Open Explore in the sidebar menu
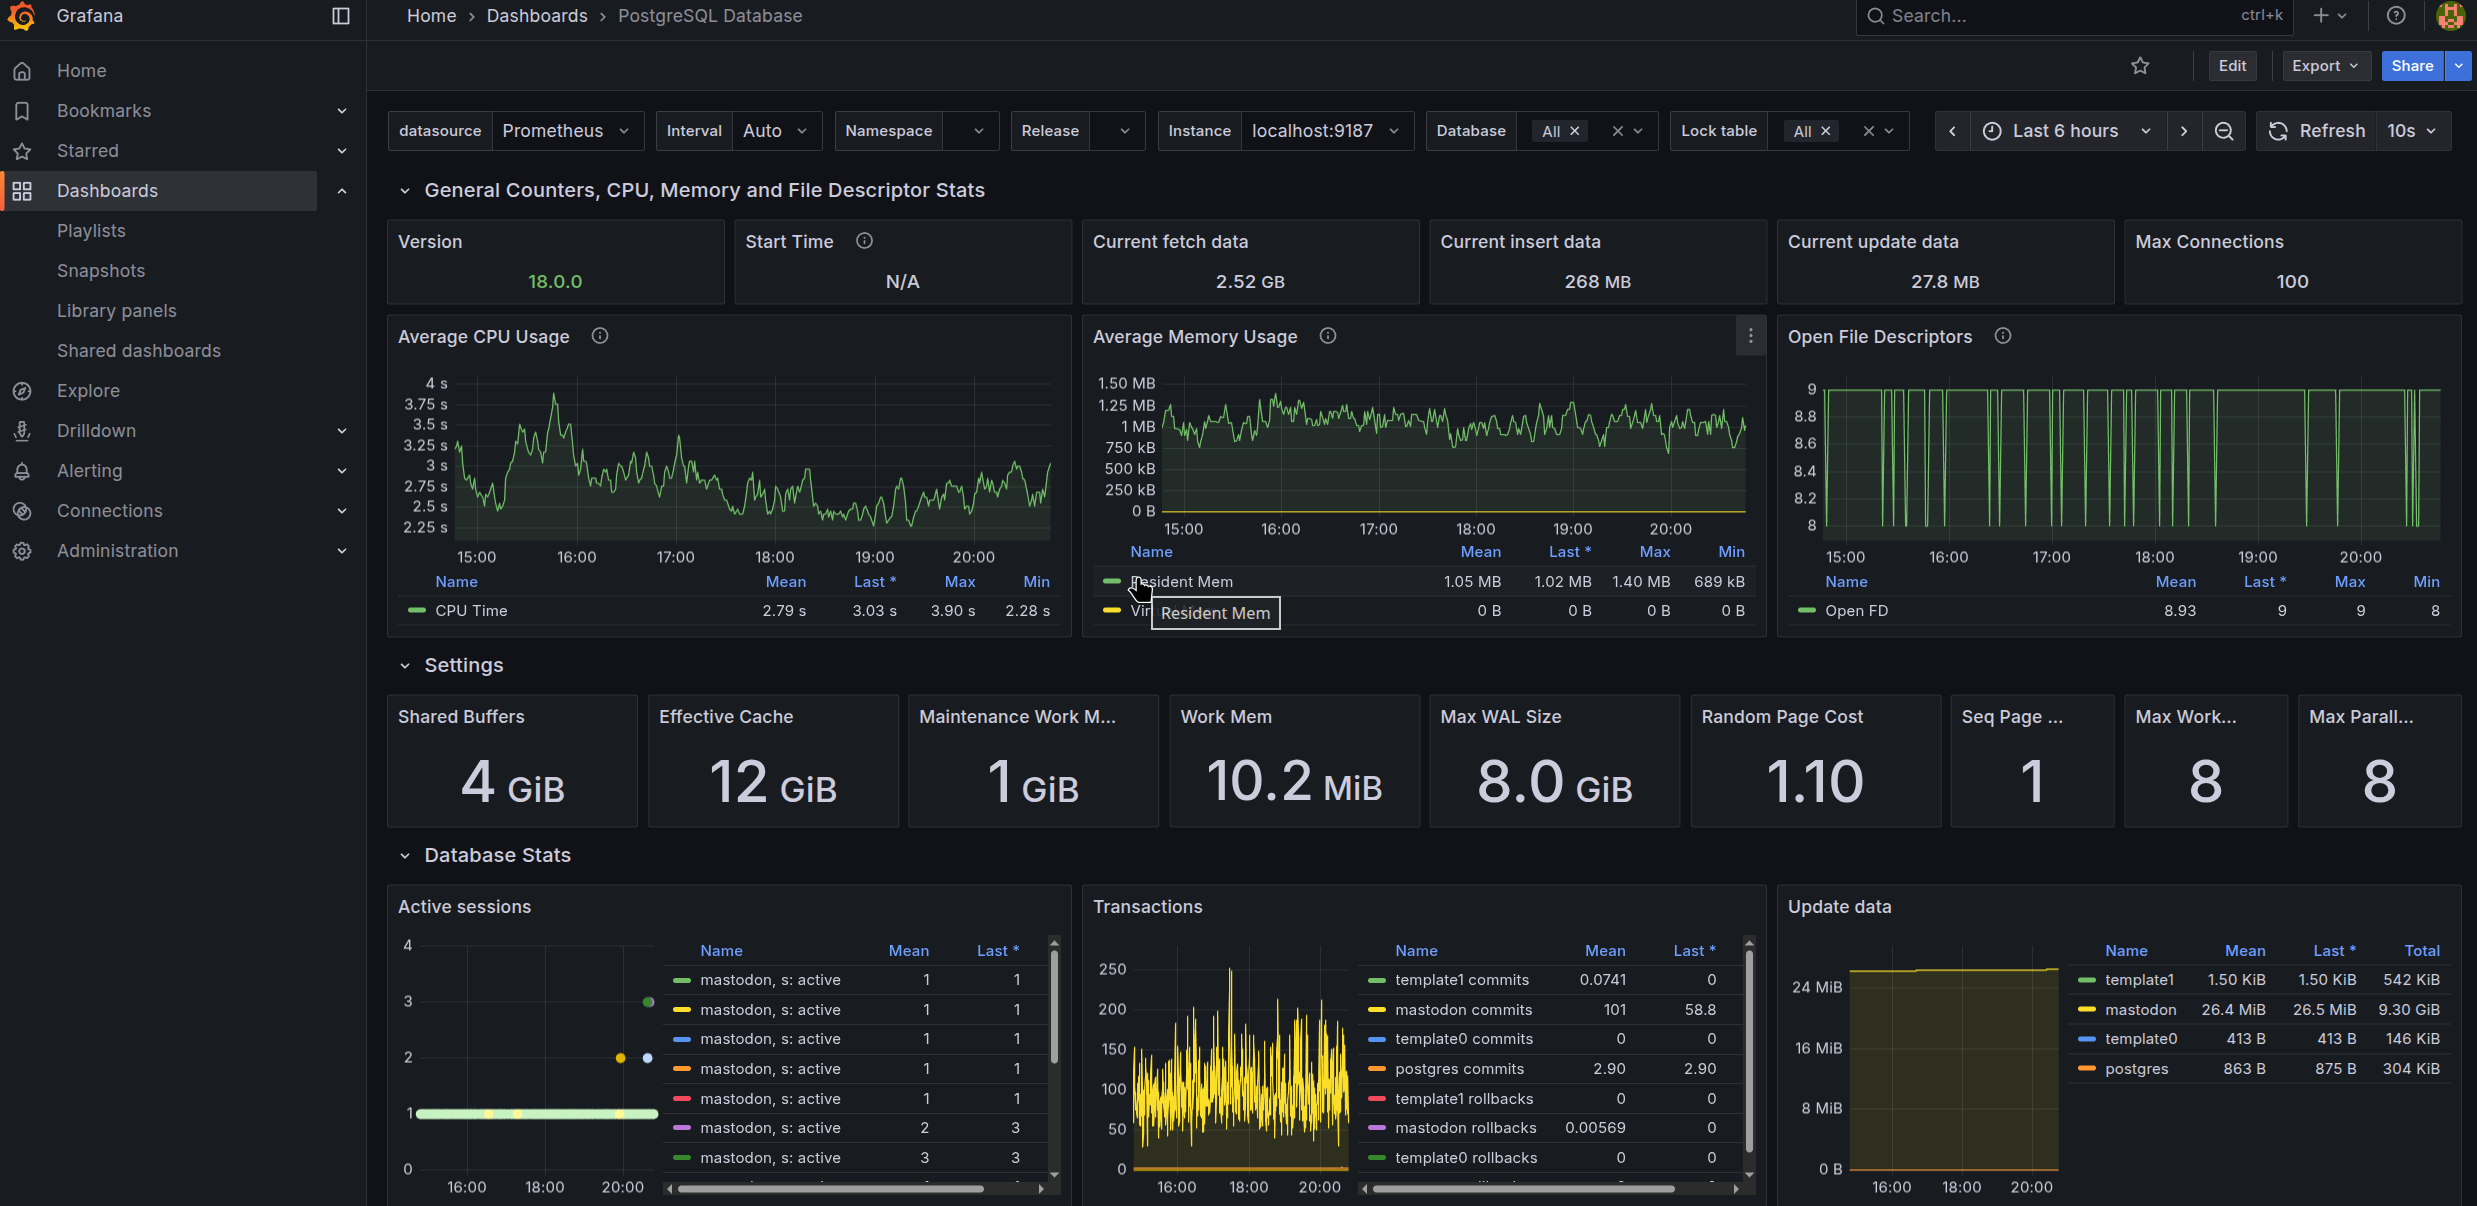 [x=88, y=391]
